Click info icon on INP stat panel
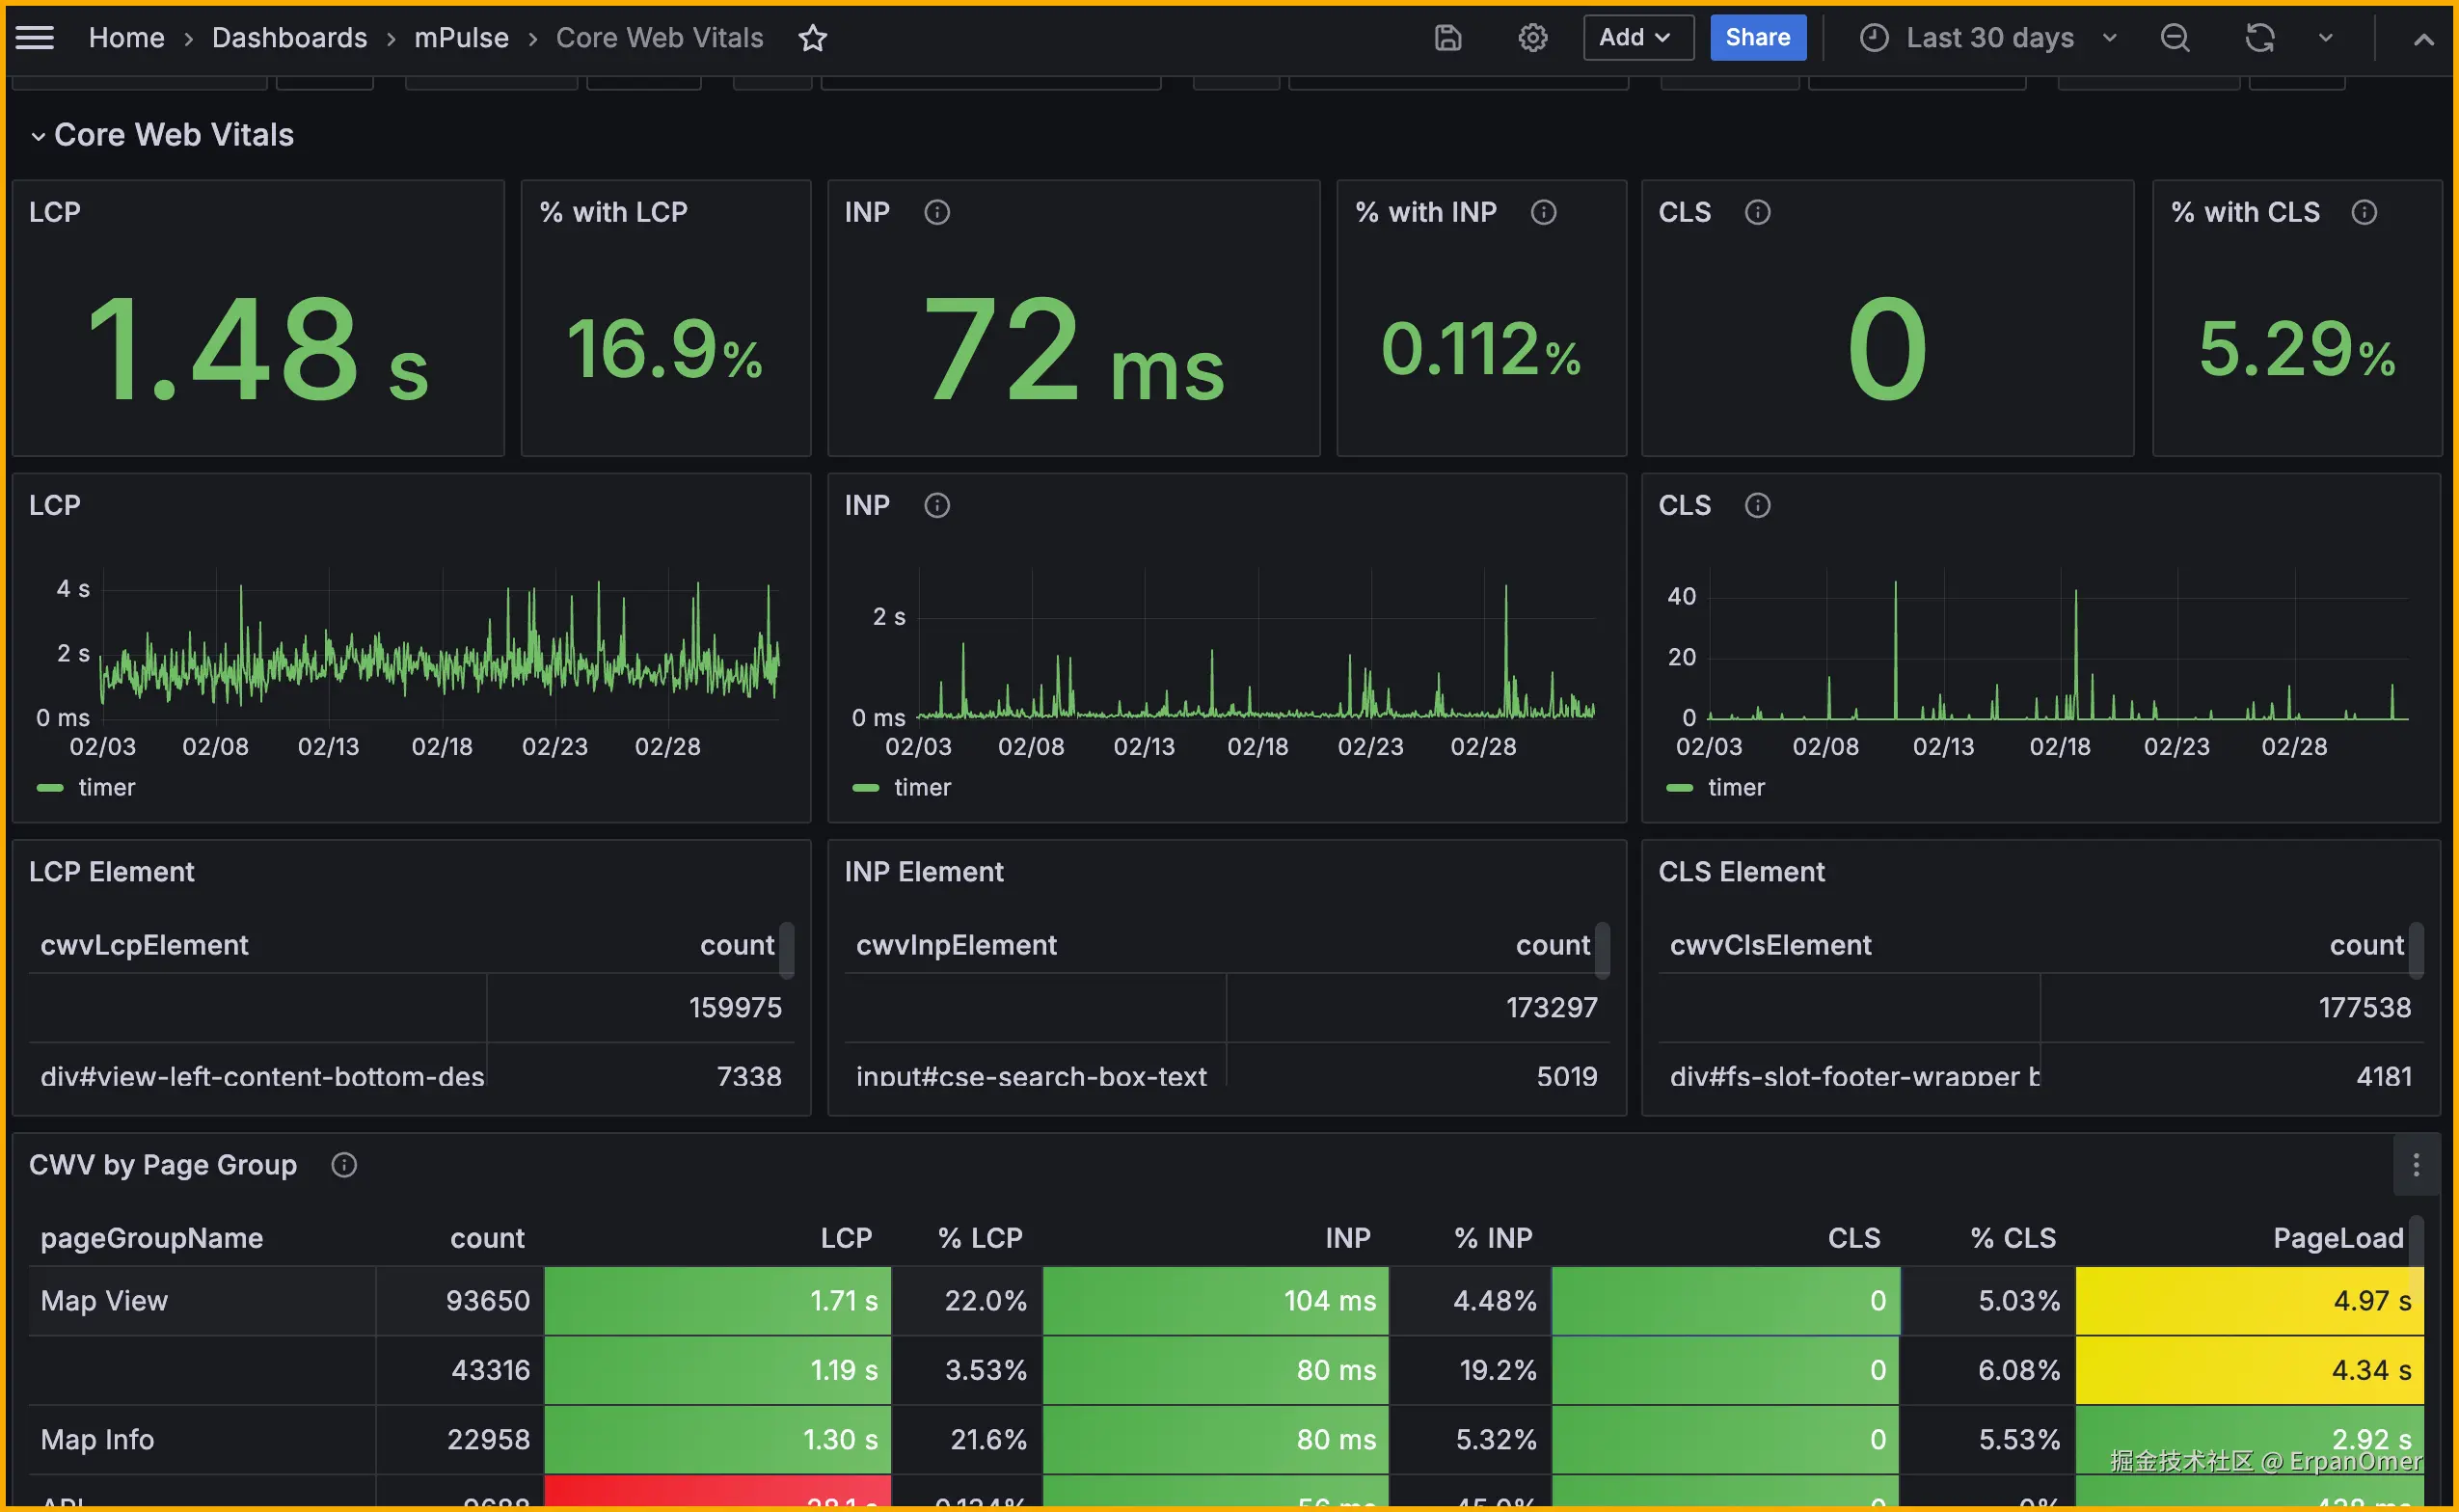The height and width of the screenshot is (1512, 2459). (936, 212)
